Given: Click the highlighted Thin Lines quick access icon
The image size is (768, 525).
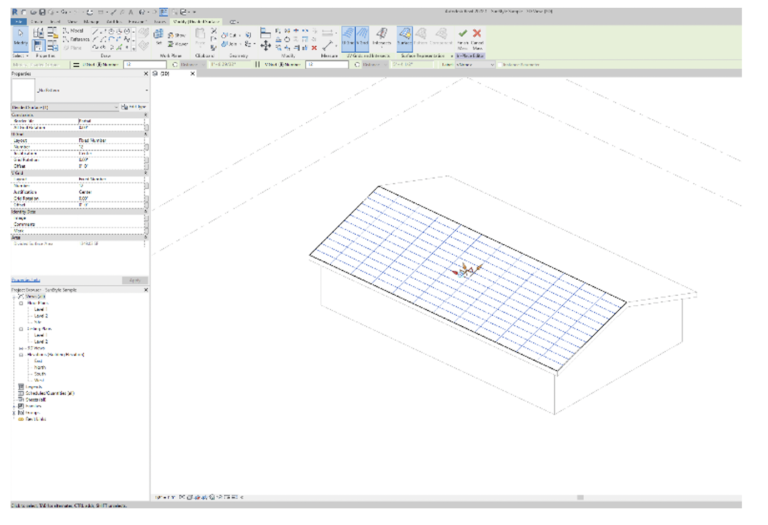Looking at the screenshot, I should [163, 12].
